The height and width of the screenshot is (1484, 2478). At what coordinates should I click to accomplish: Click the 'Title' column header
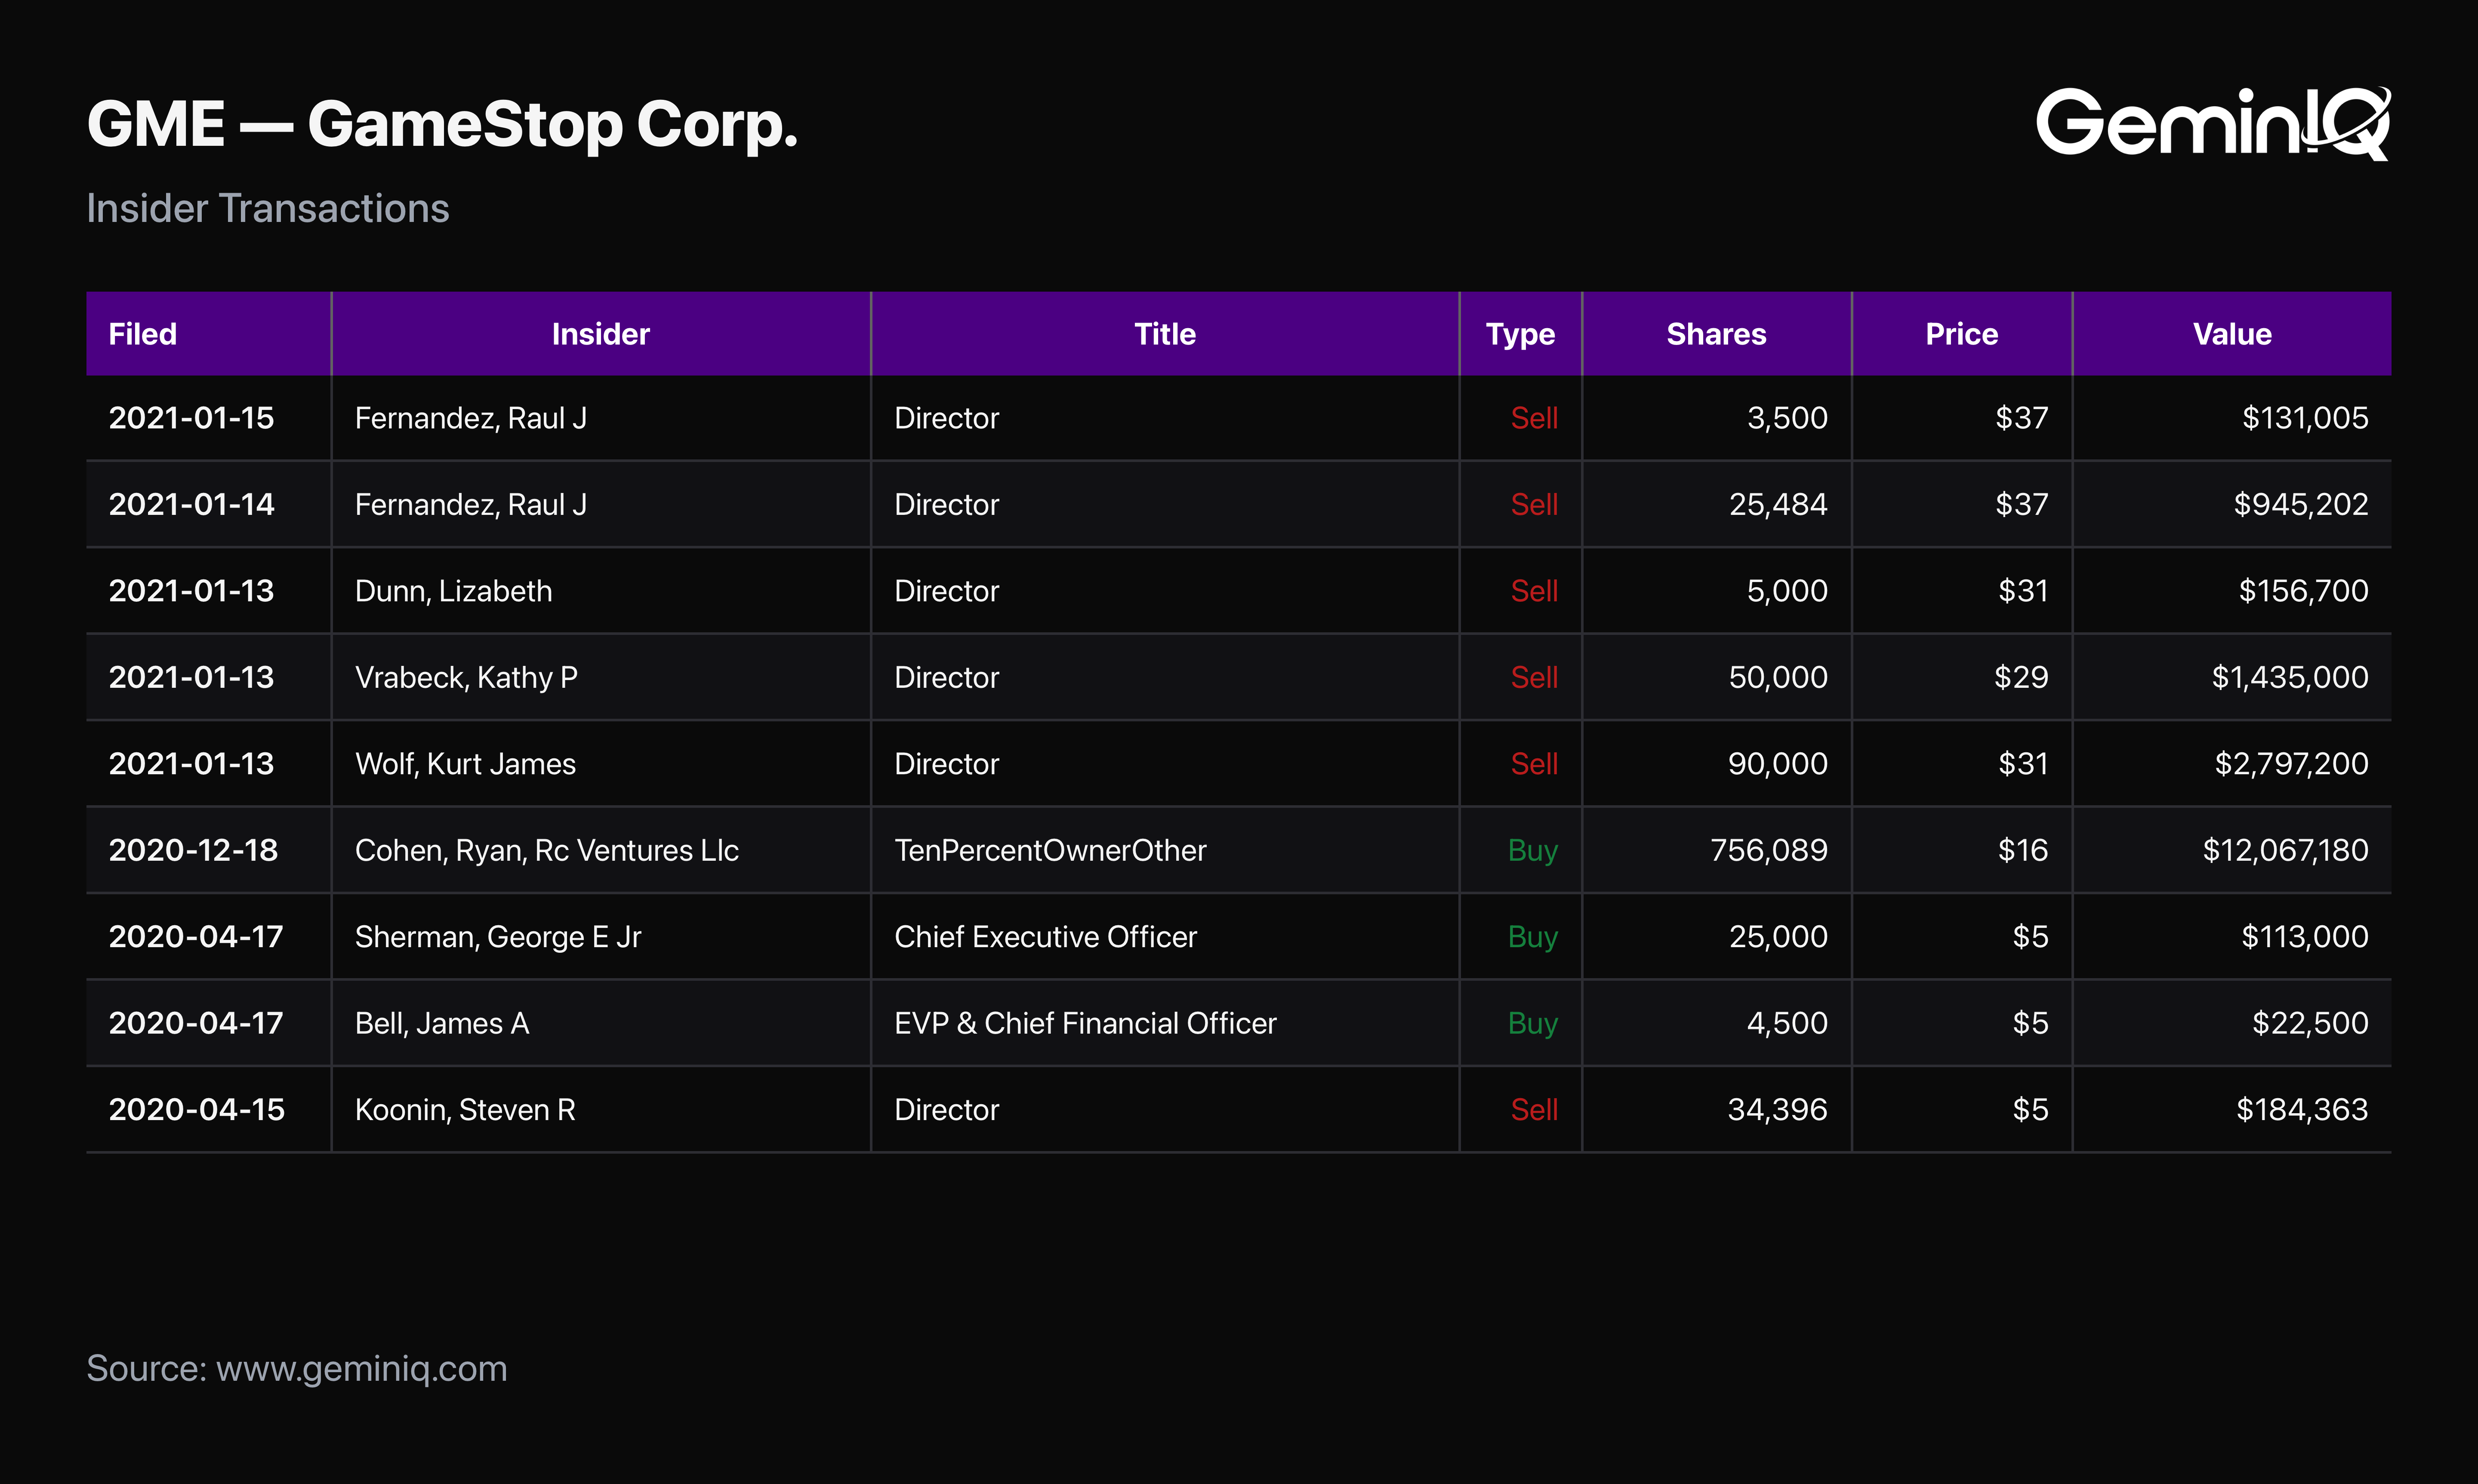pyautogui.click(x=1165, y=334)
